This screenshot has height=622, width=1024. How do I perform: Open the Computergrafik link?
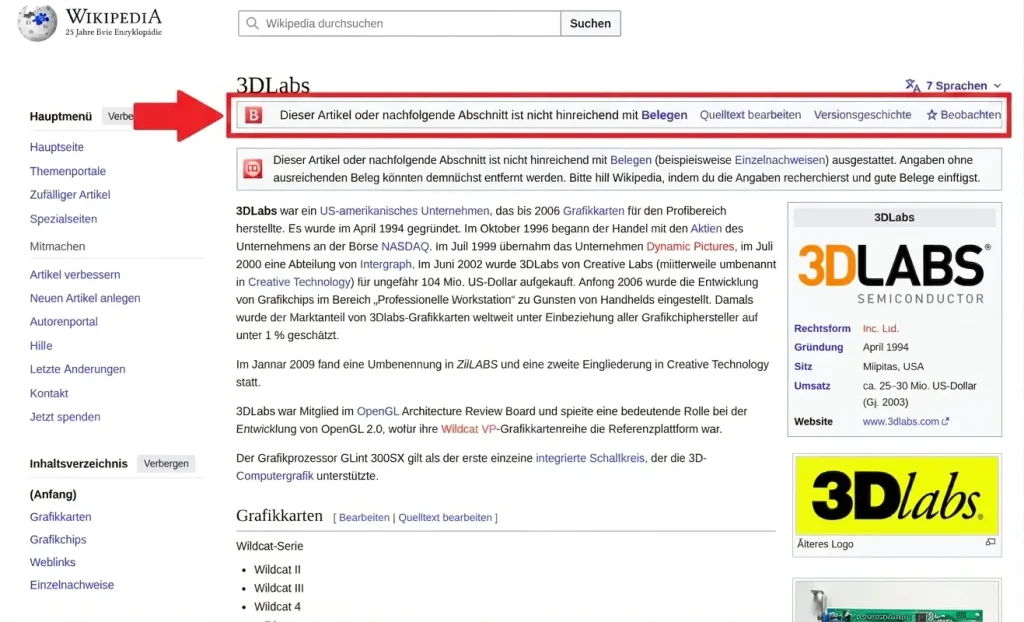274,476
